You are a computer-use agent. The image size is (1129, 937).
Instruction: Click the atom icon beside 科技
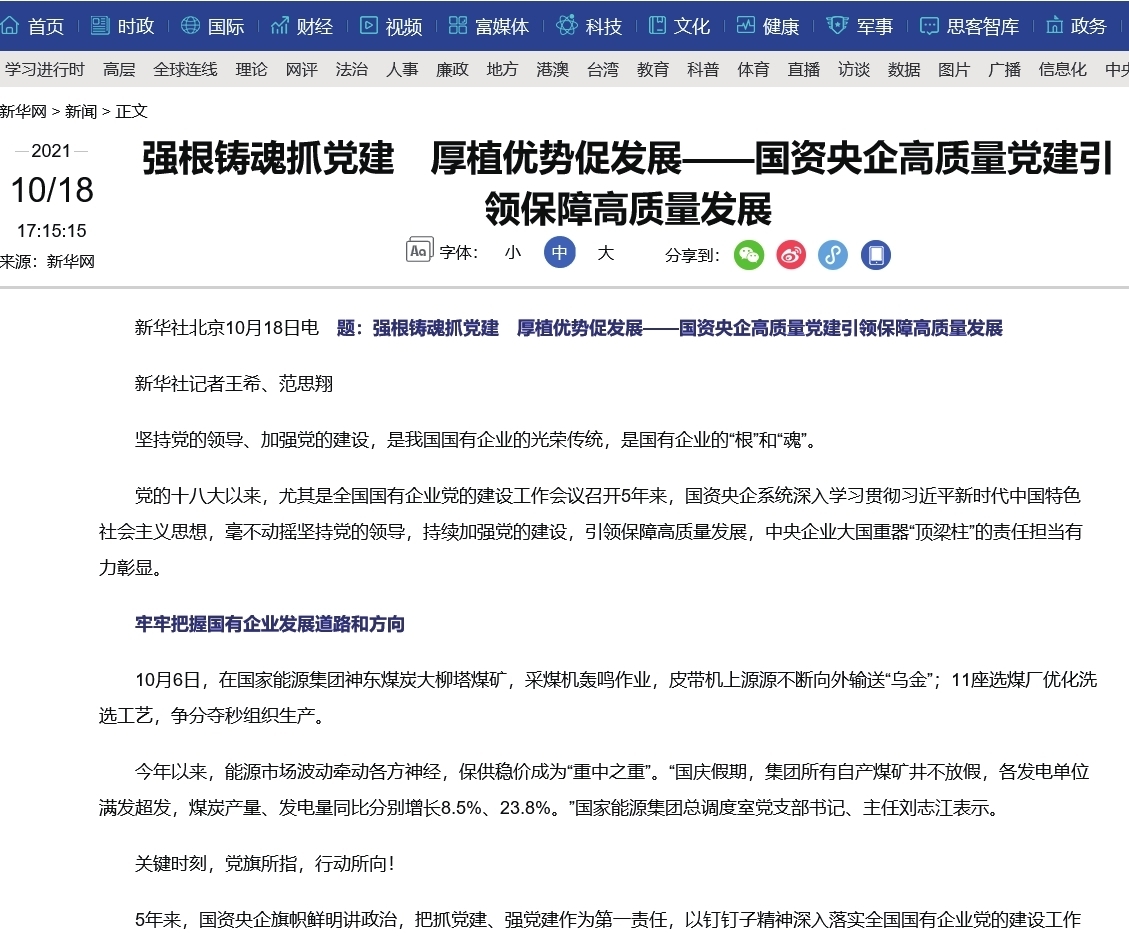pyautogui.click(x=567, y=26)
